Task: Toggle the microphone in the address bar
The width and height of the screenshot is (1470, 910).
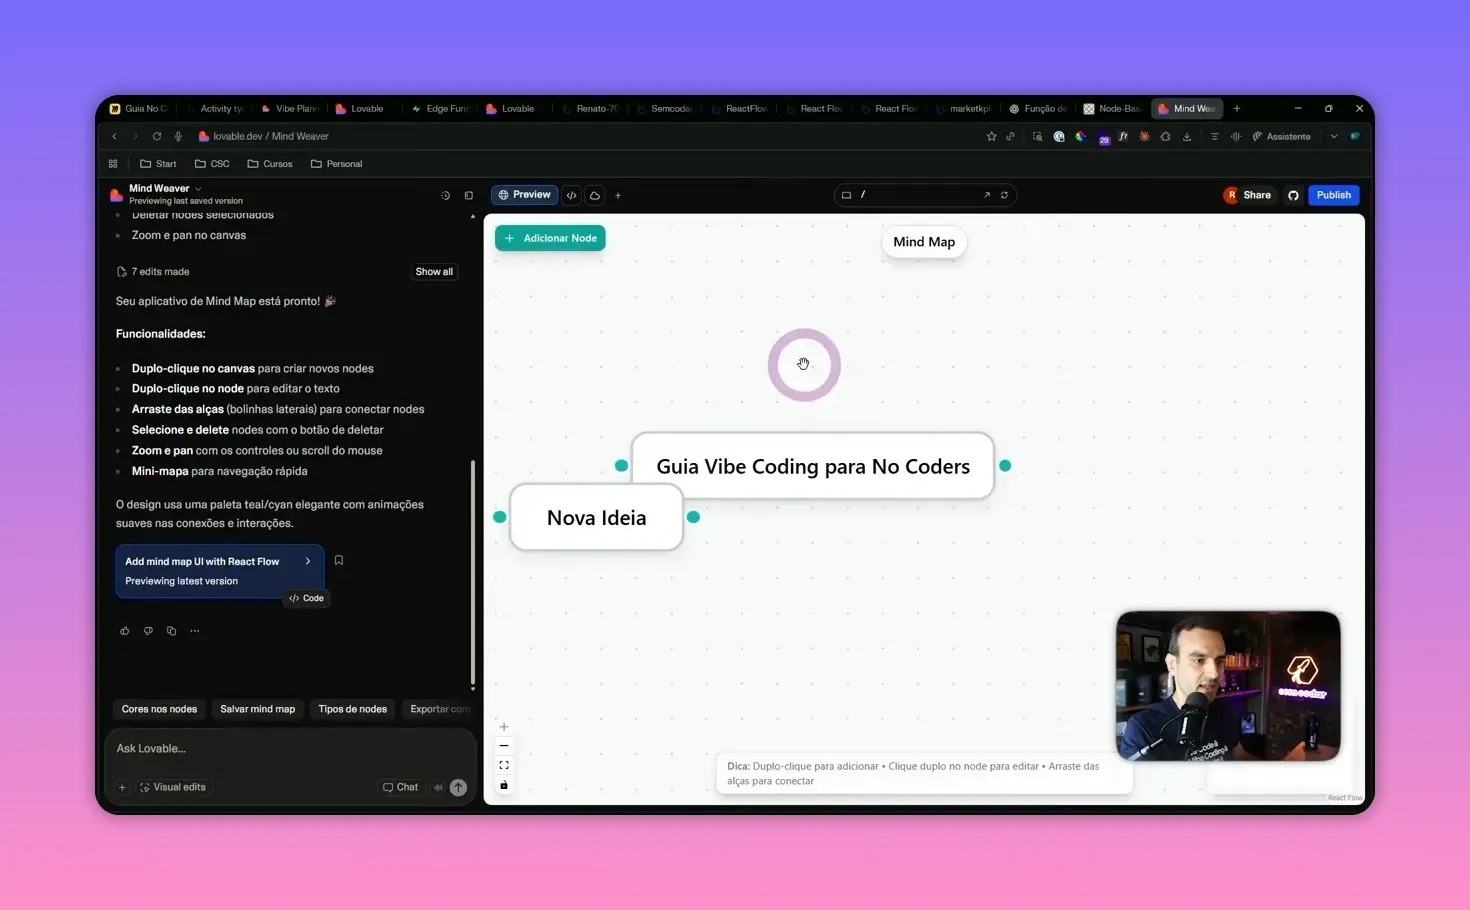Action: pos(177,136)
